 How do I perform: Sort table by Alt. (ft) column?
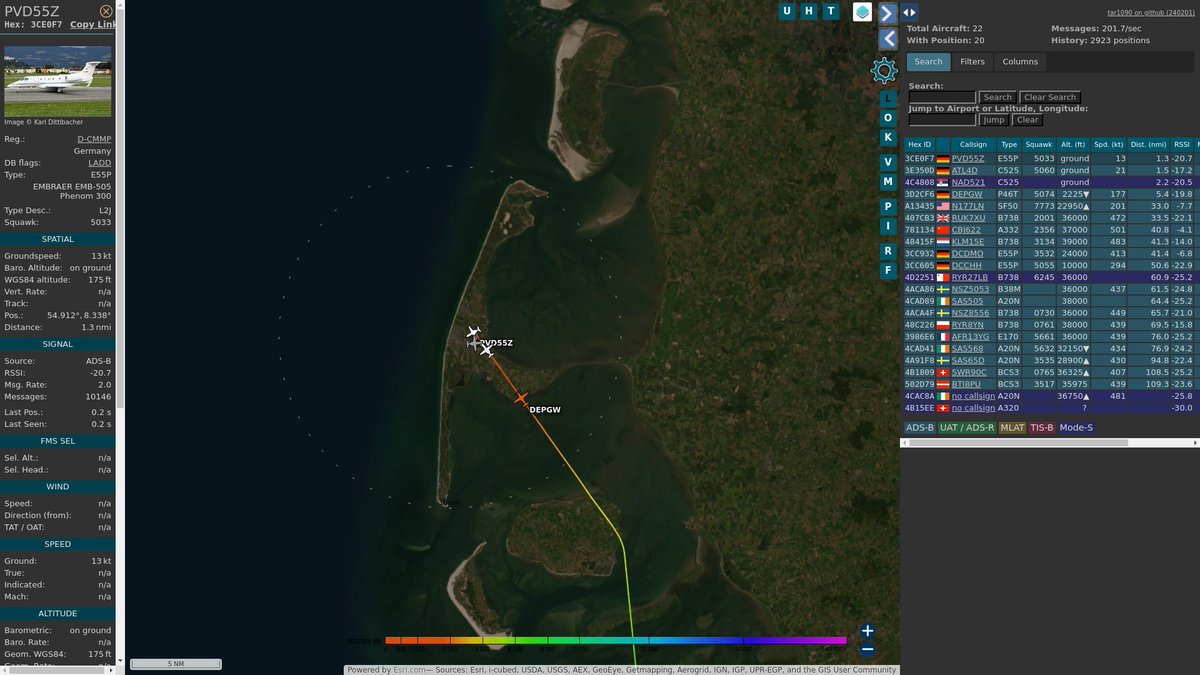coord(1072,145)
